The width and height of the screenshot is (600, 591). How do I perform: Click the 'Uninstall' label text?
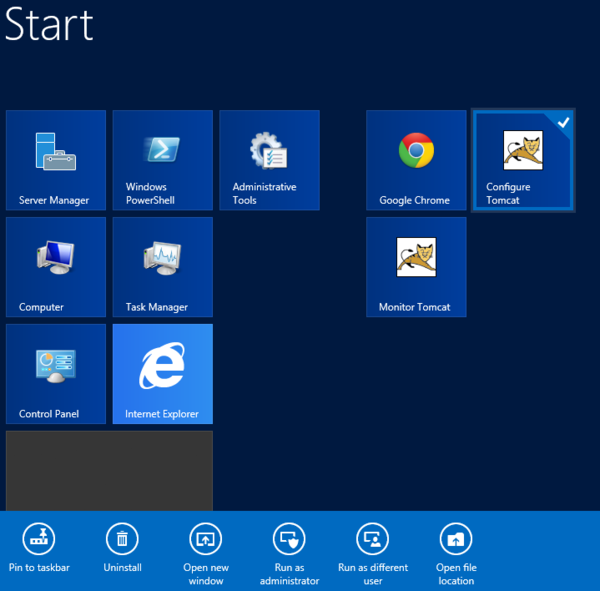(x=122, y=567)
